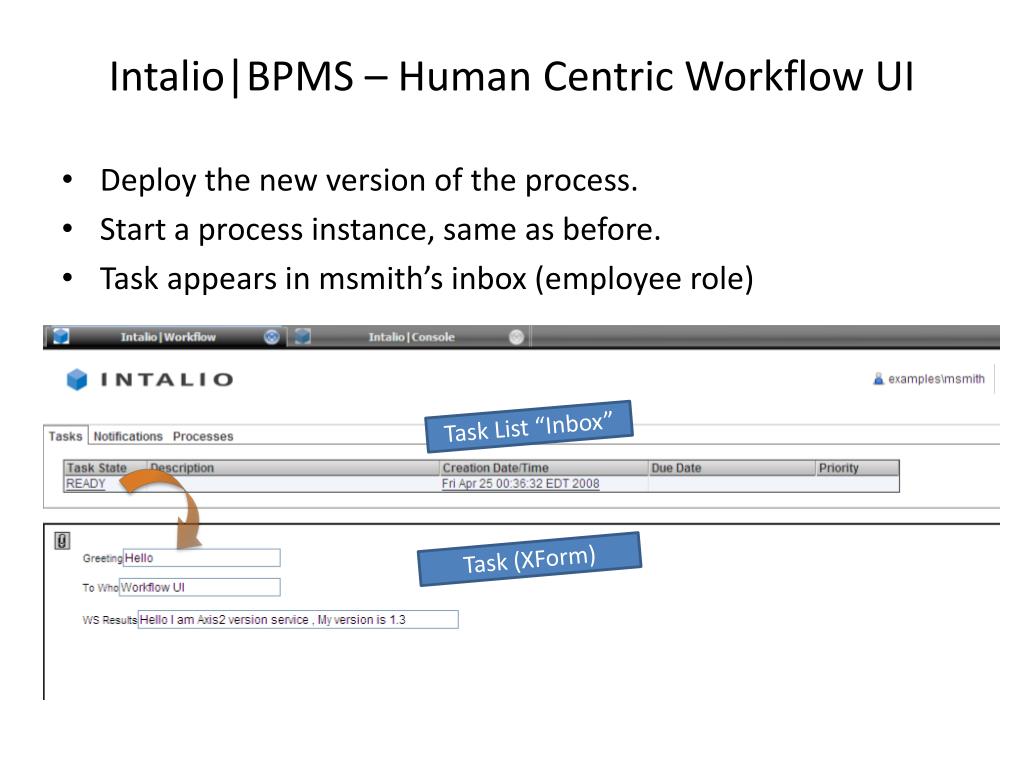Click the WS Results input field
1024x768 pixels.
pos(298,619)
